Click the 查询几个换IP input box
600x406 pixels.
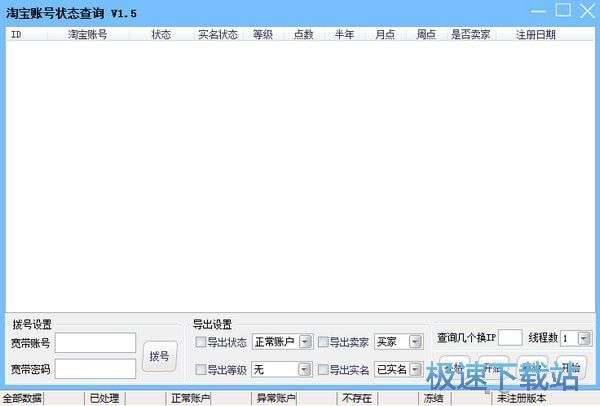510,339
